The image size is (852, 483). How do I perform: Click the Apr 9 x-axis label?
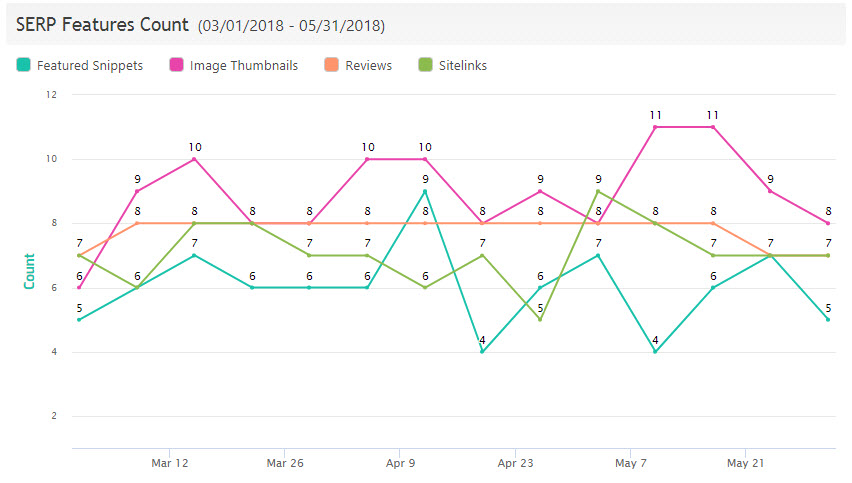[x=400, y=464]
